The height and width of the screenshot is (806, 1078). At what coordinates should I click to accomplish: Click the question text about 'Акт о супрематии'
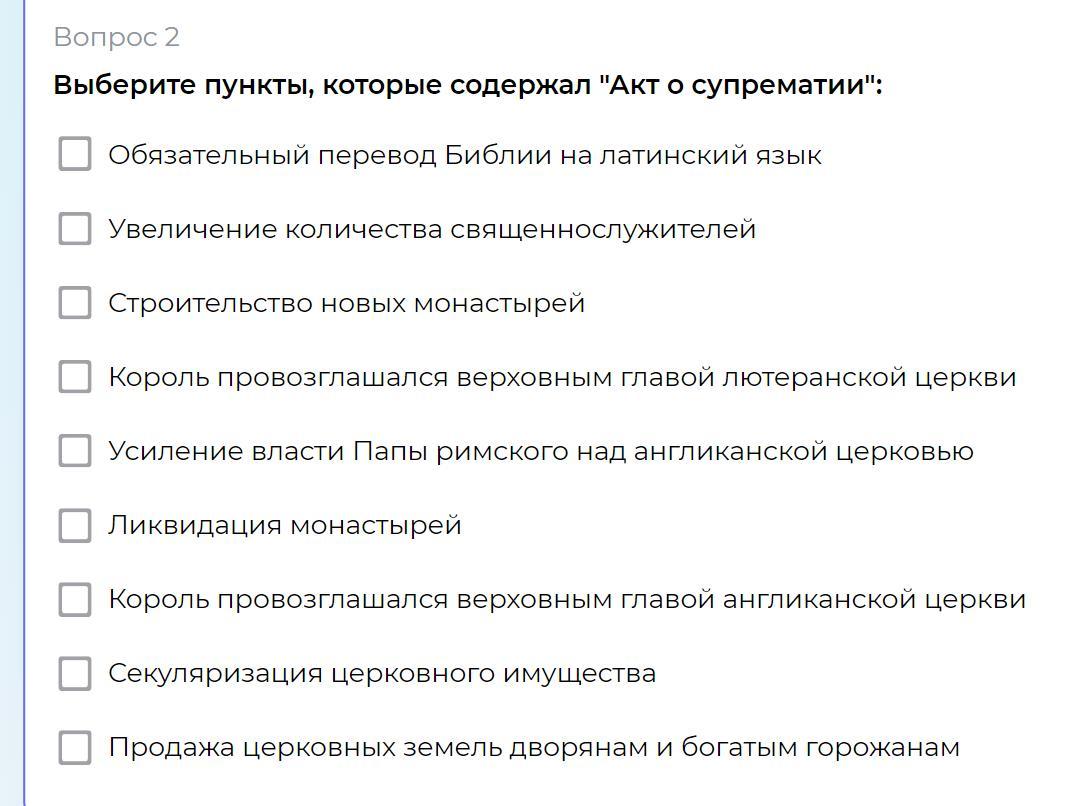[468, 86]
